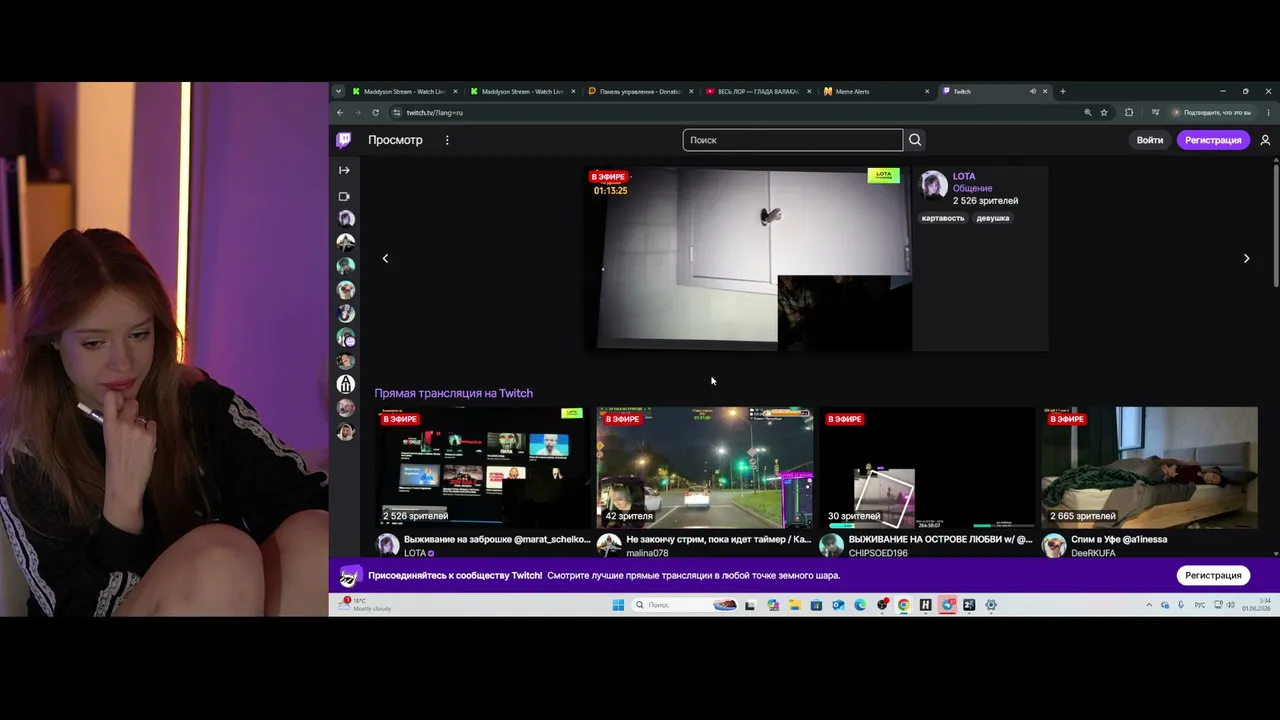This screenshot has width=1280, height=720.
Task: Switch to the ВЕСЬ ЛОР YouTube tab
Action: tap(758, 91)
